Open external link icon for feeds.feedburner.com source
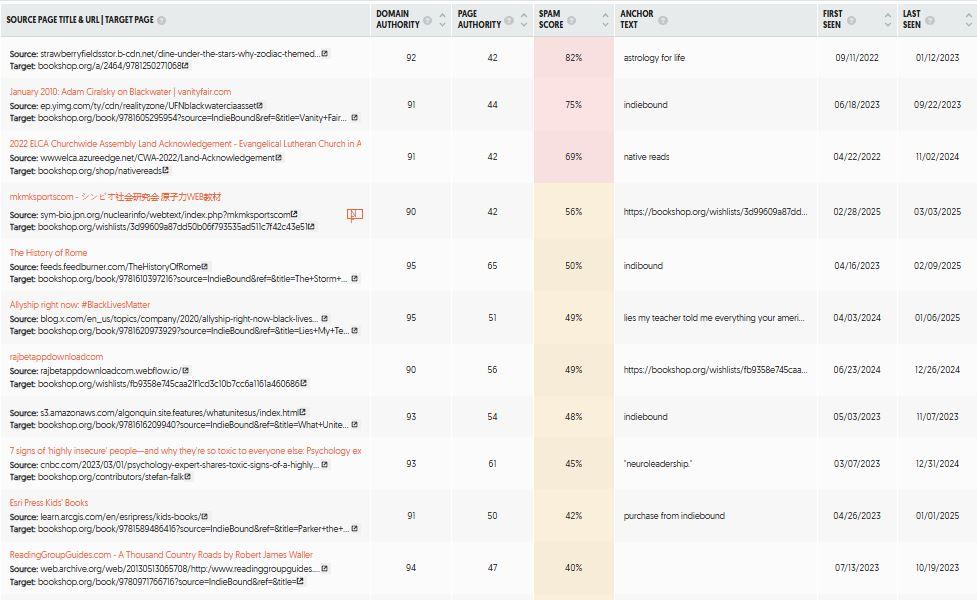 [205, 266]
